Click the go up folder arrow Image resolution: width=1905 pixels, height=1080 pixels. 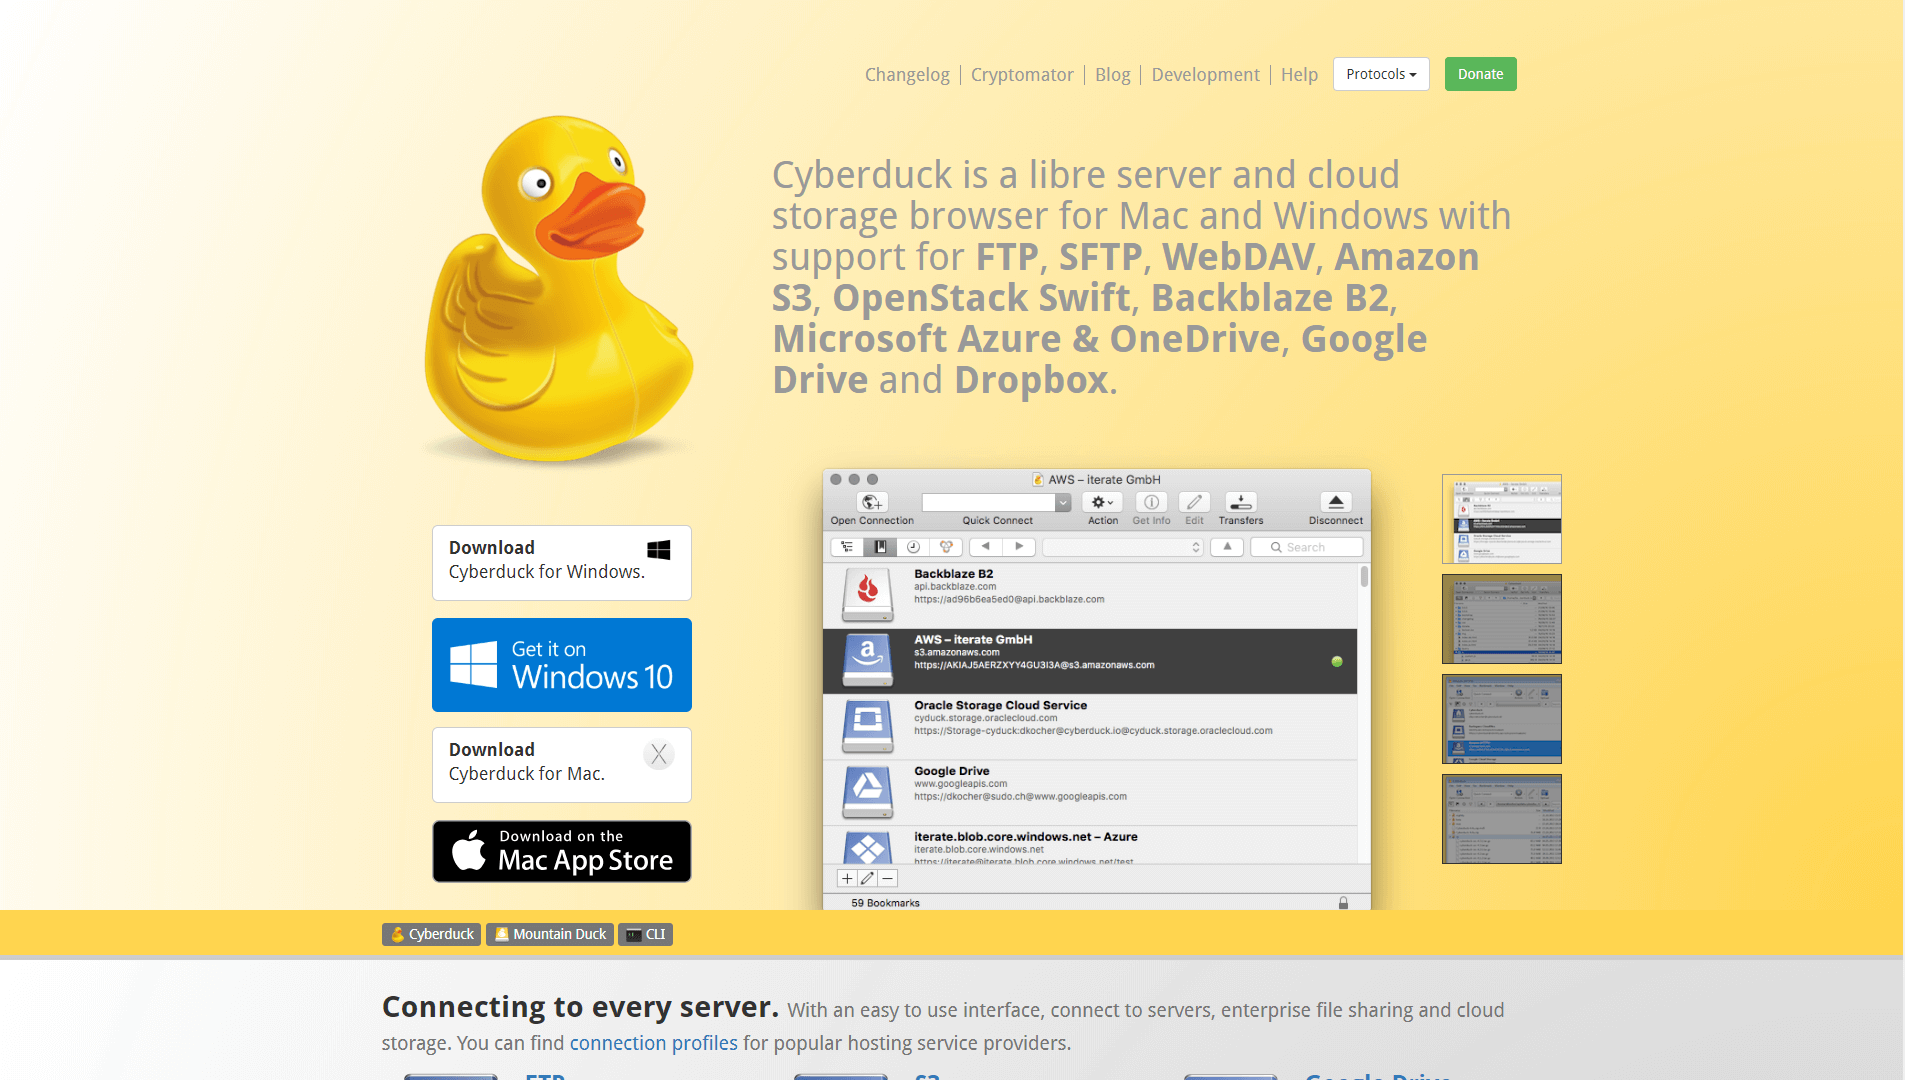[1227, 547]
